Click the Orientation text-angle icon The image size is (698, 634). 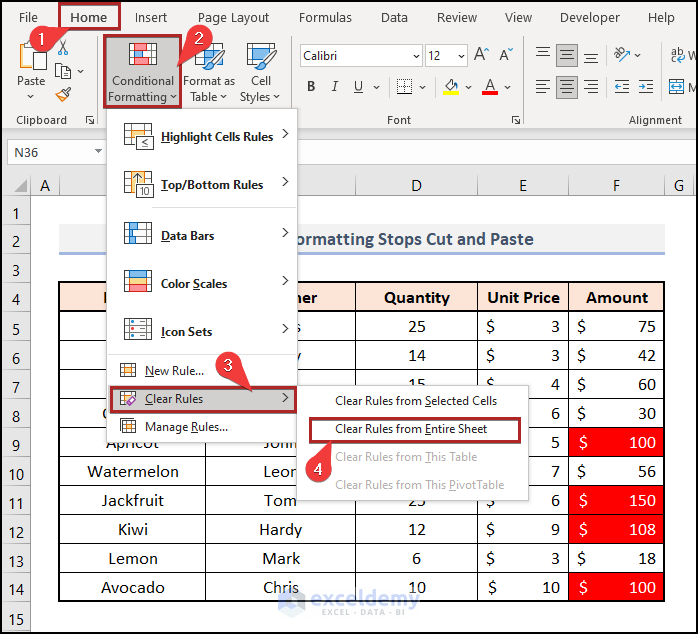coord(622,55)
